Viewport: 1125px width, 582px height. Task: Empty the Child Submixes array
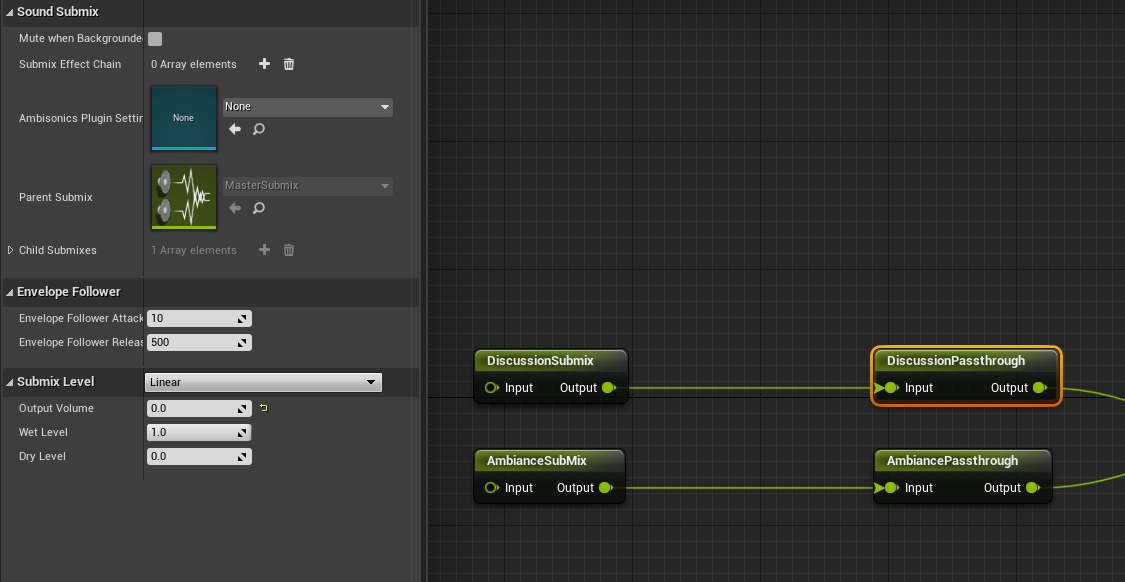coord(288,250)
